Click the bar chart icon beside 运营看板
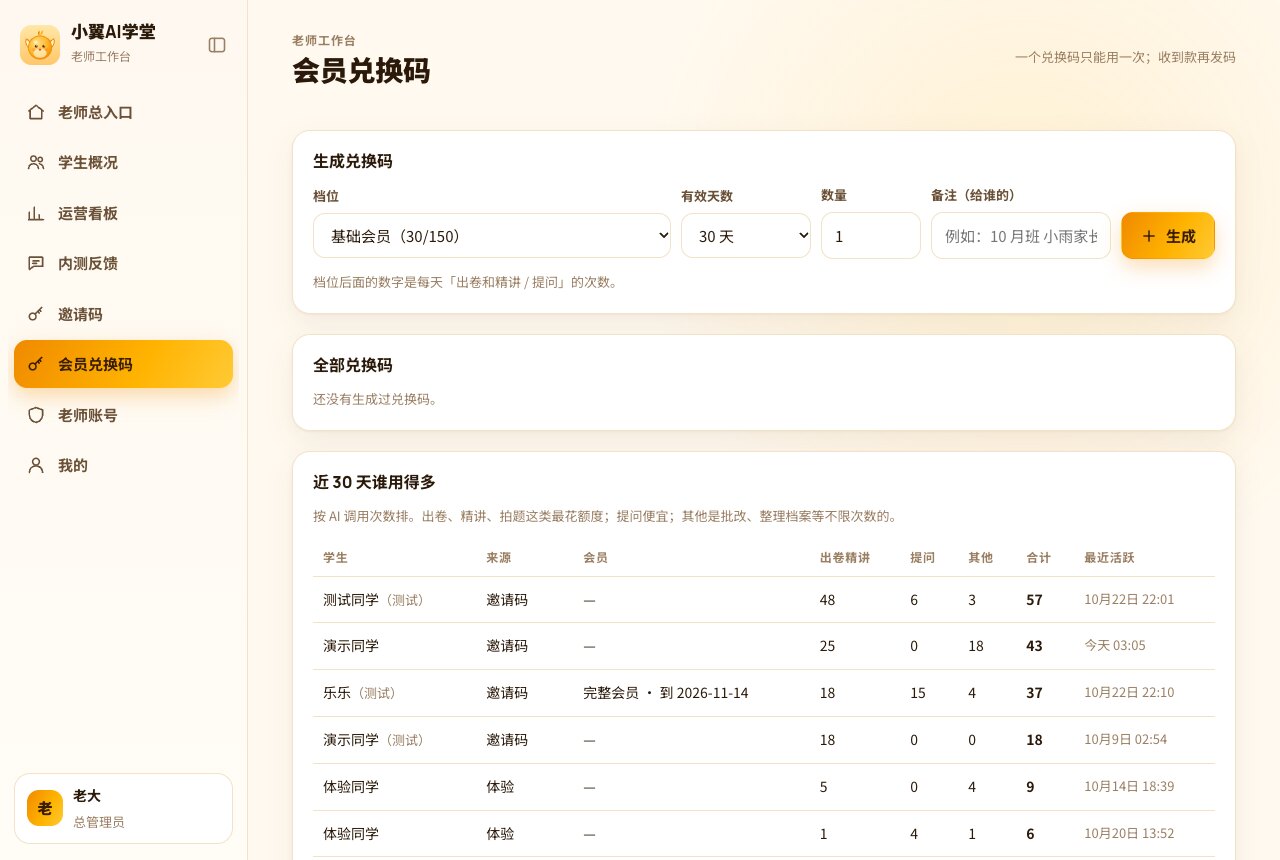 coord(36,213)
